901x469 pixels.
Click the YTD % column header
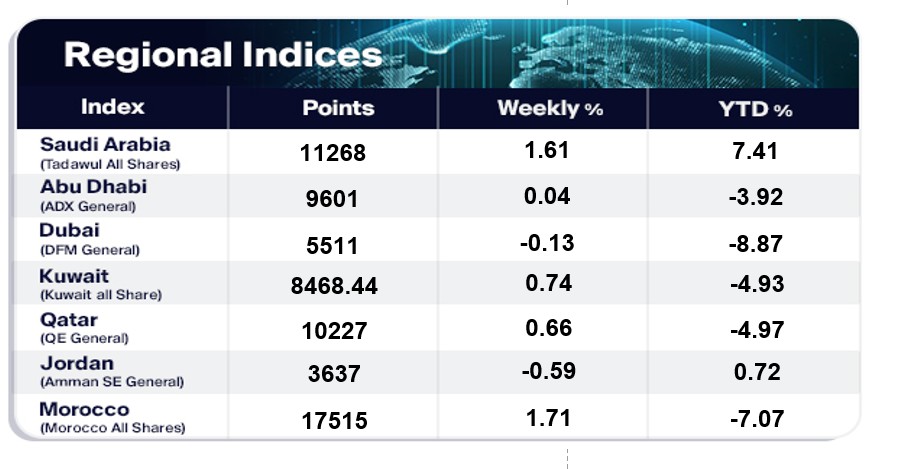pyautogui.click(x=756, y=109)
